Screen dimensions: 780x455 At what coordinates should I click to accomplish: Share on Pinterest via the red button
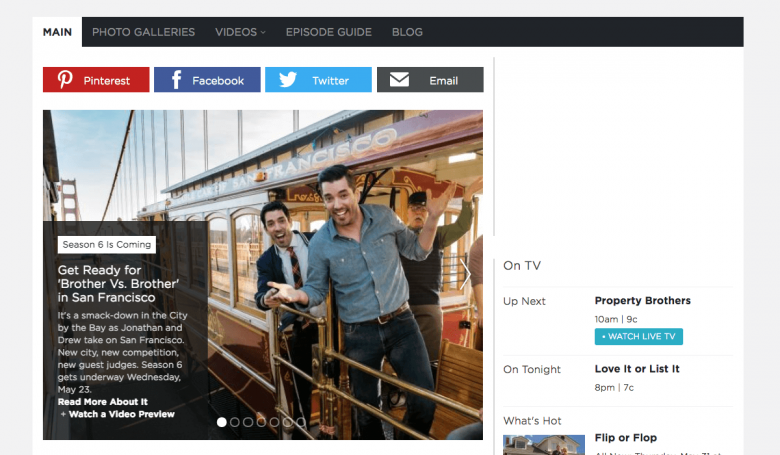[x=96, y=80]
